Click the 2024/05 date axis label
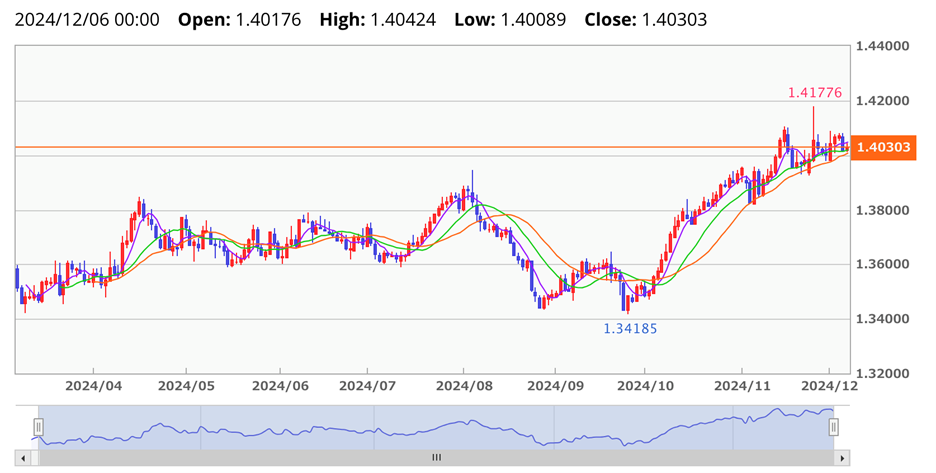Viewport: 936px width, 473px height. (186, 386)
